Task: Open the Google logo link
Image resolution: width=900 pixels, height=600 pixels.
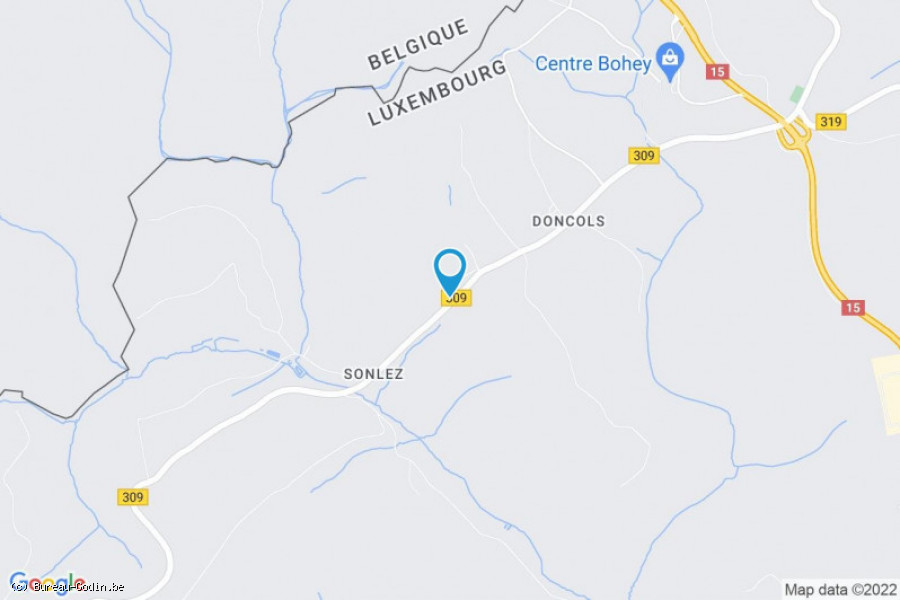Action: pyautogui.click(x=47, y=583)
